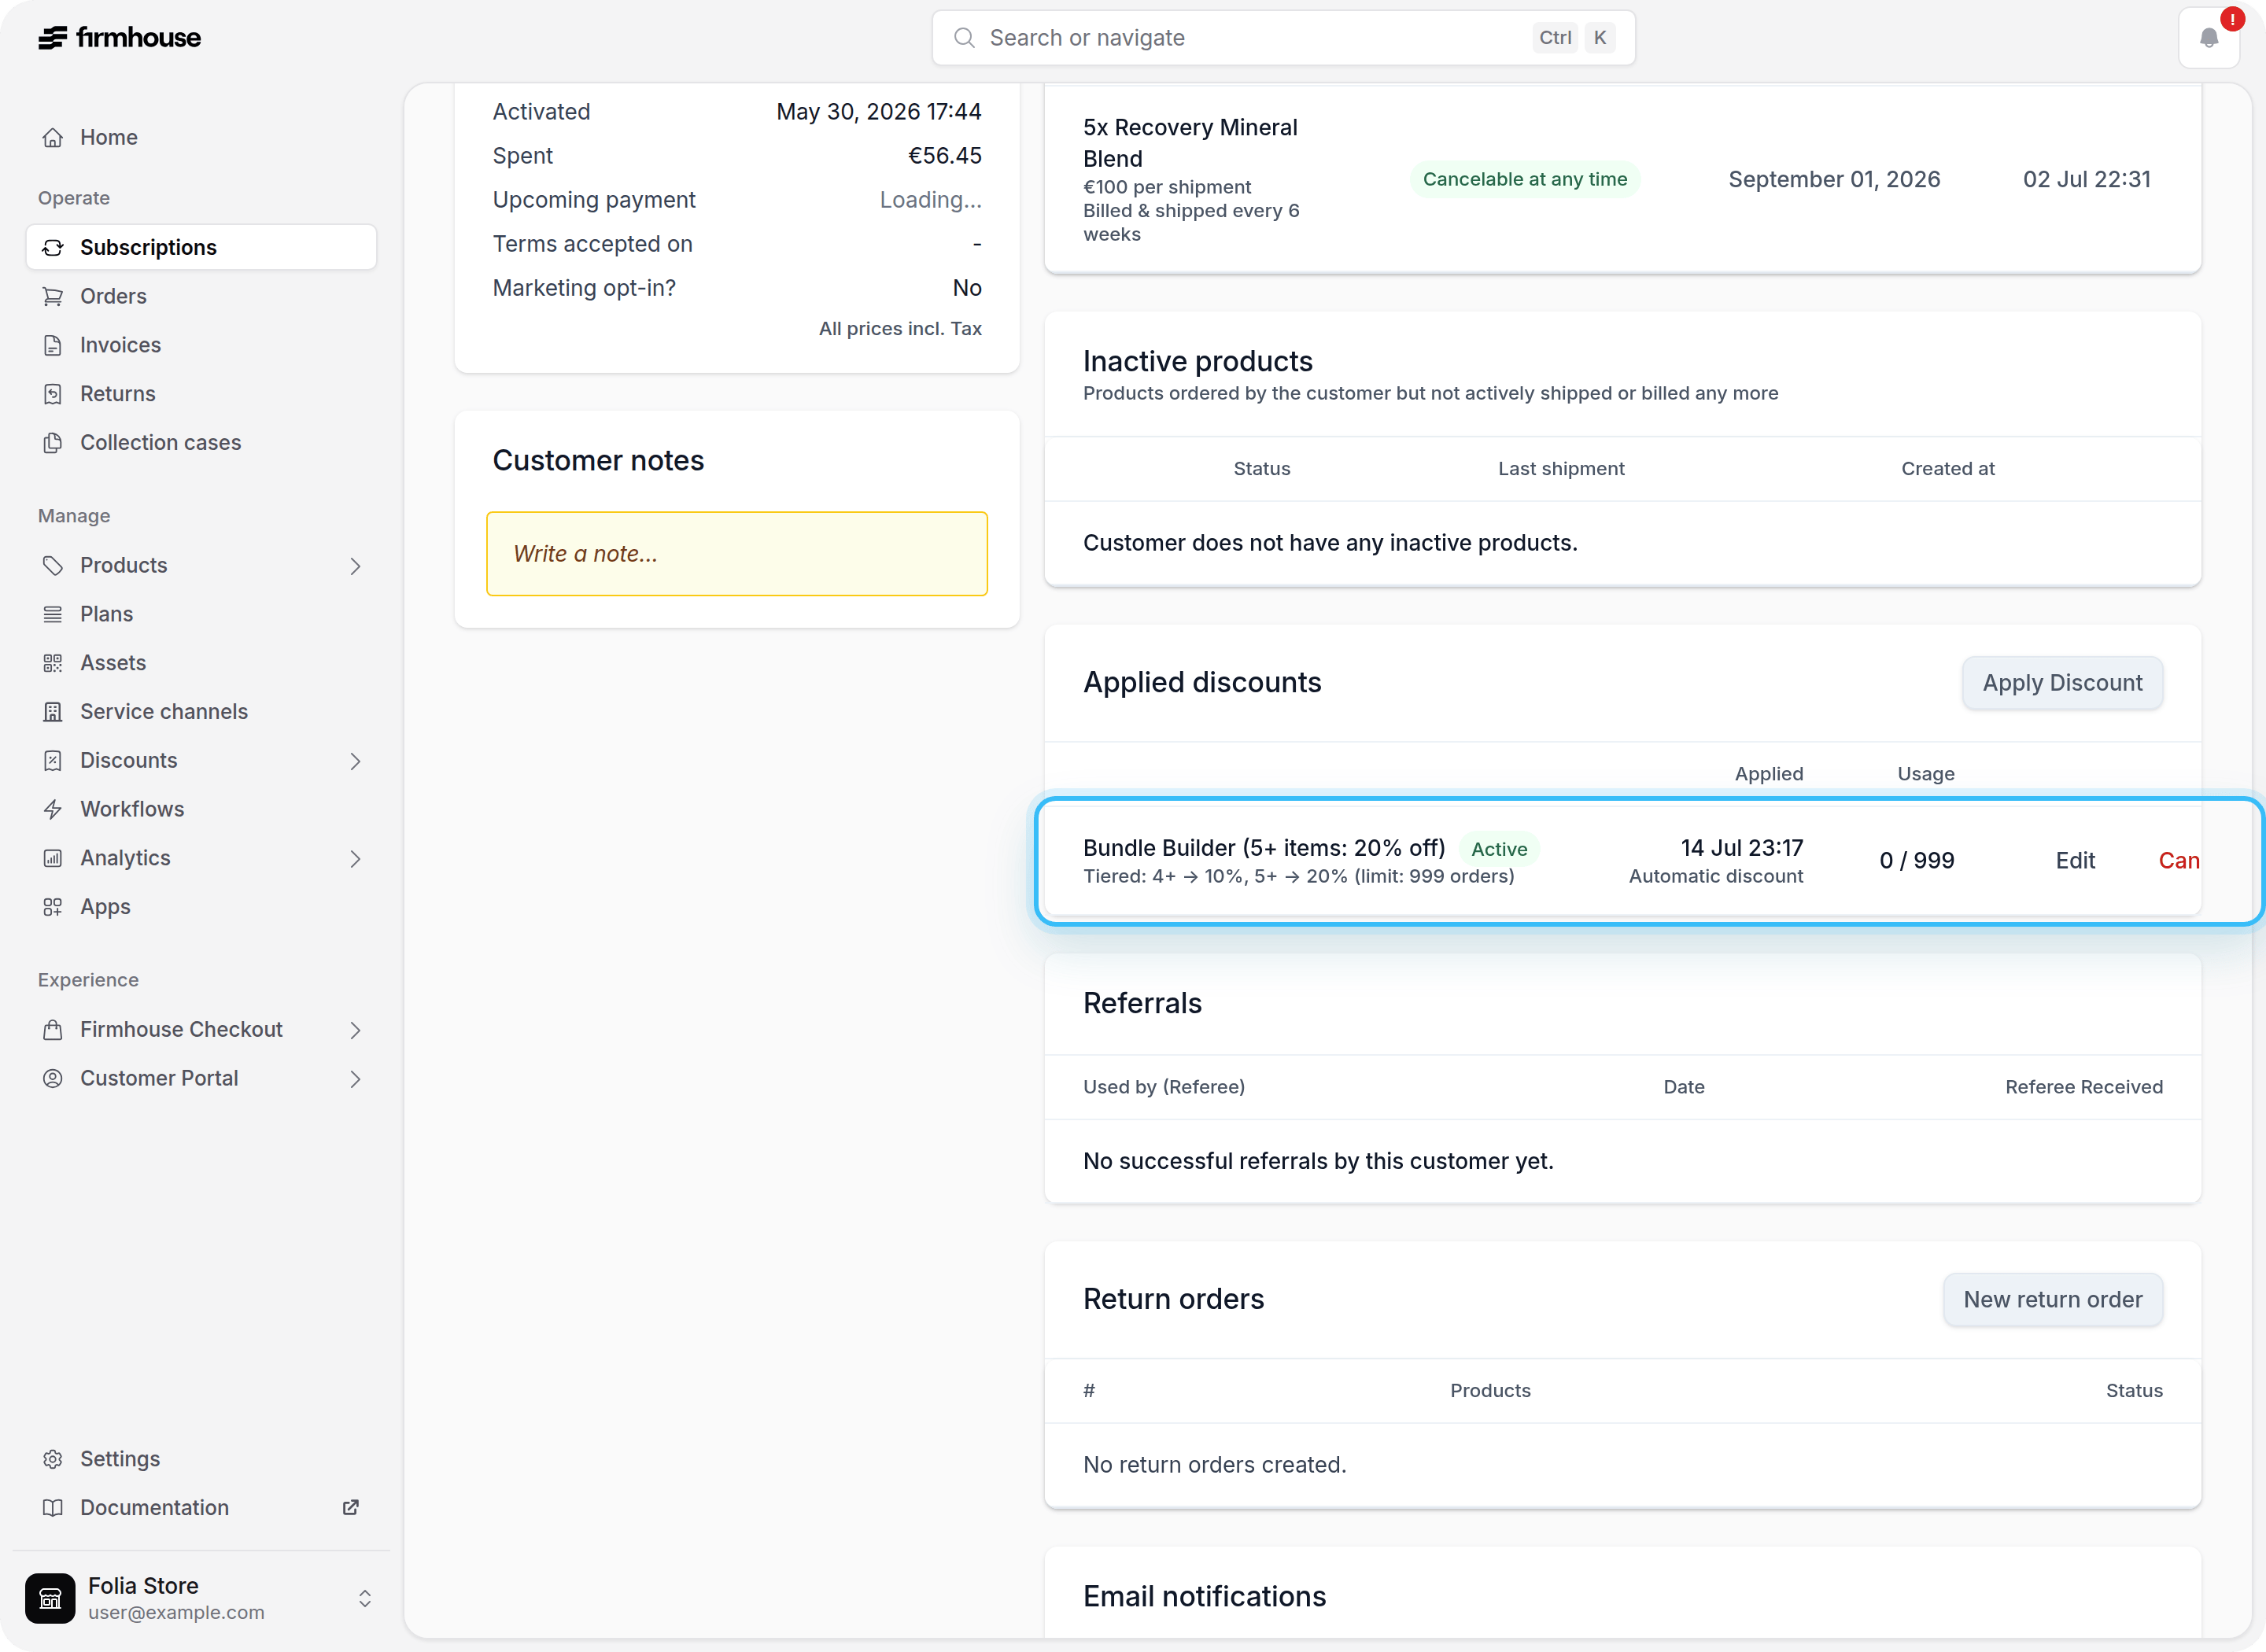Click the Documentation book icon

coord(53,1507)
